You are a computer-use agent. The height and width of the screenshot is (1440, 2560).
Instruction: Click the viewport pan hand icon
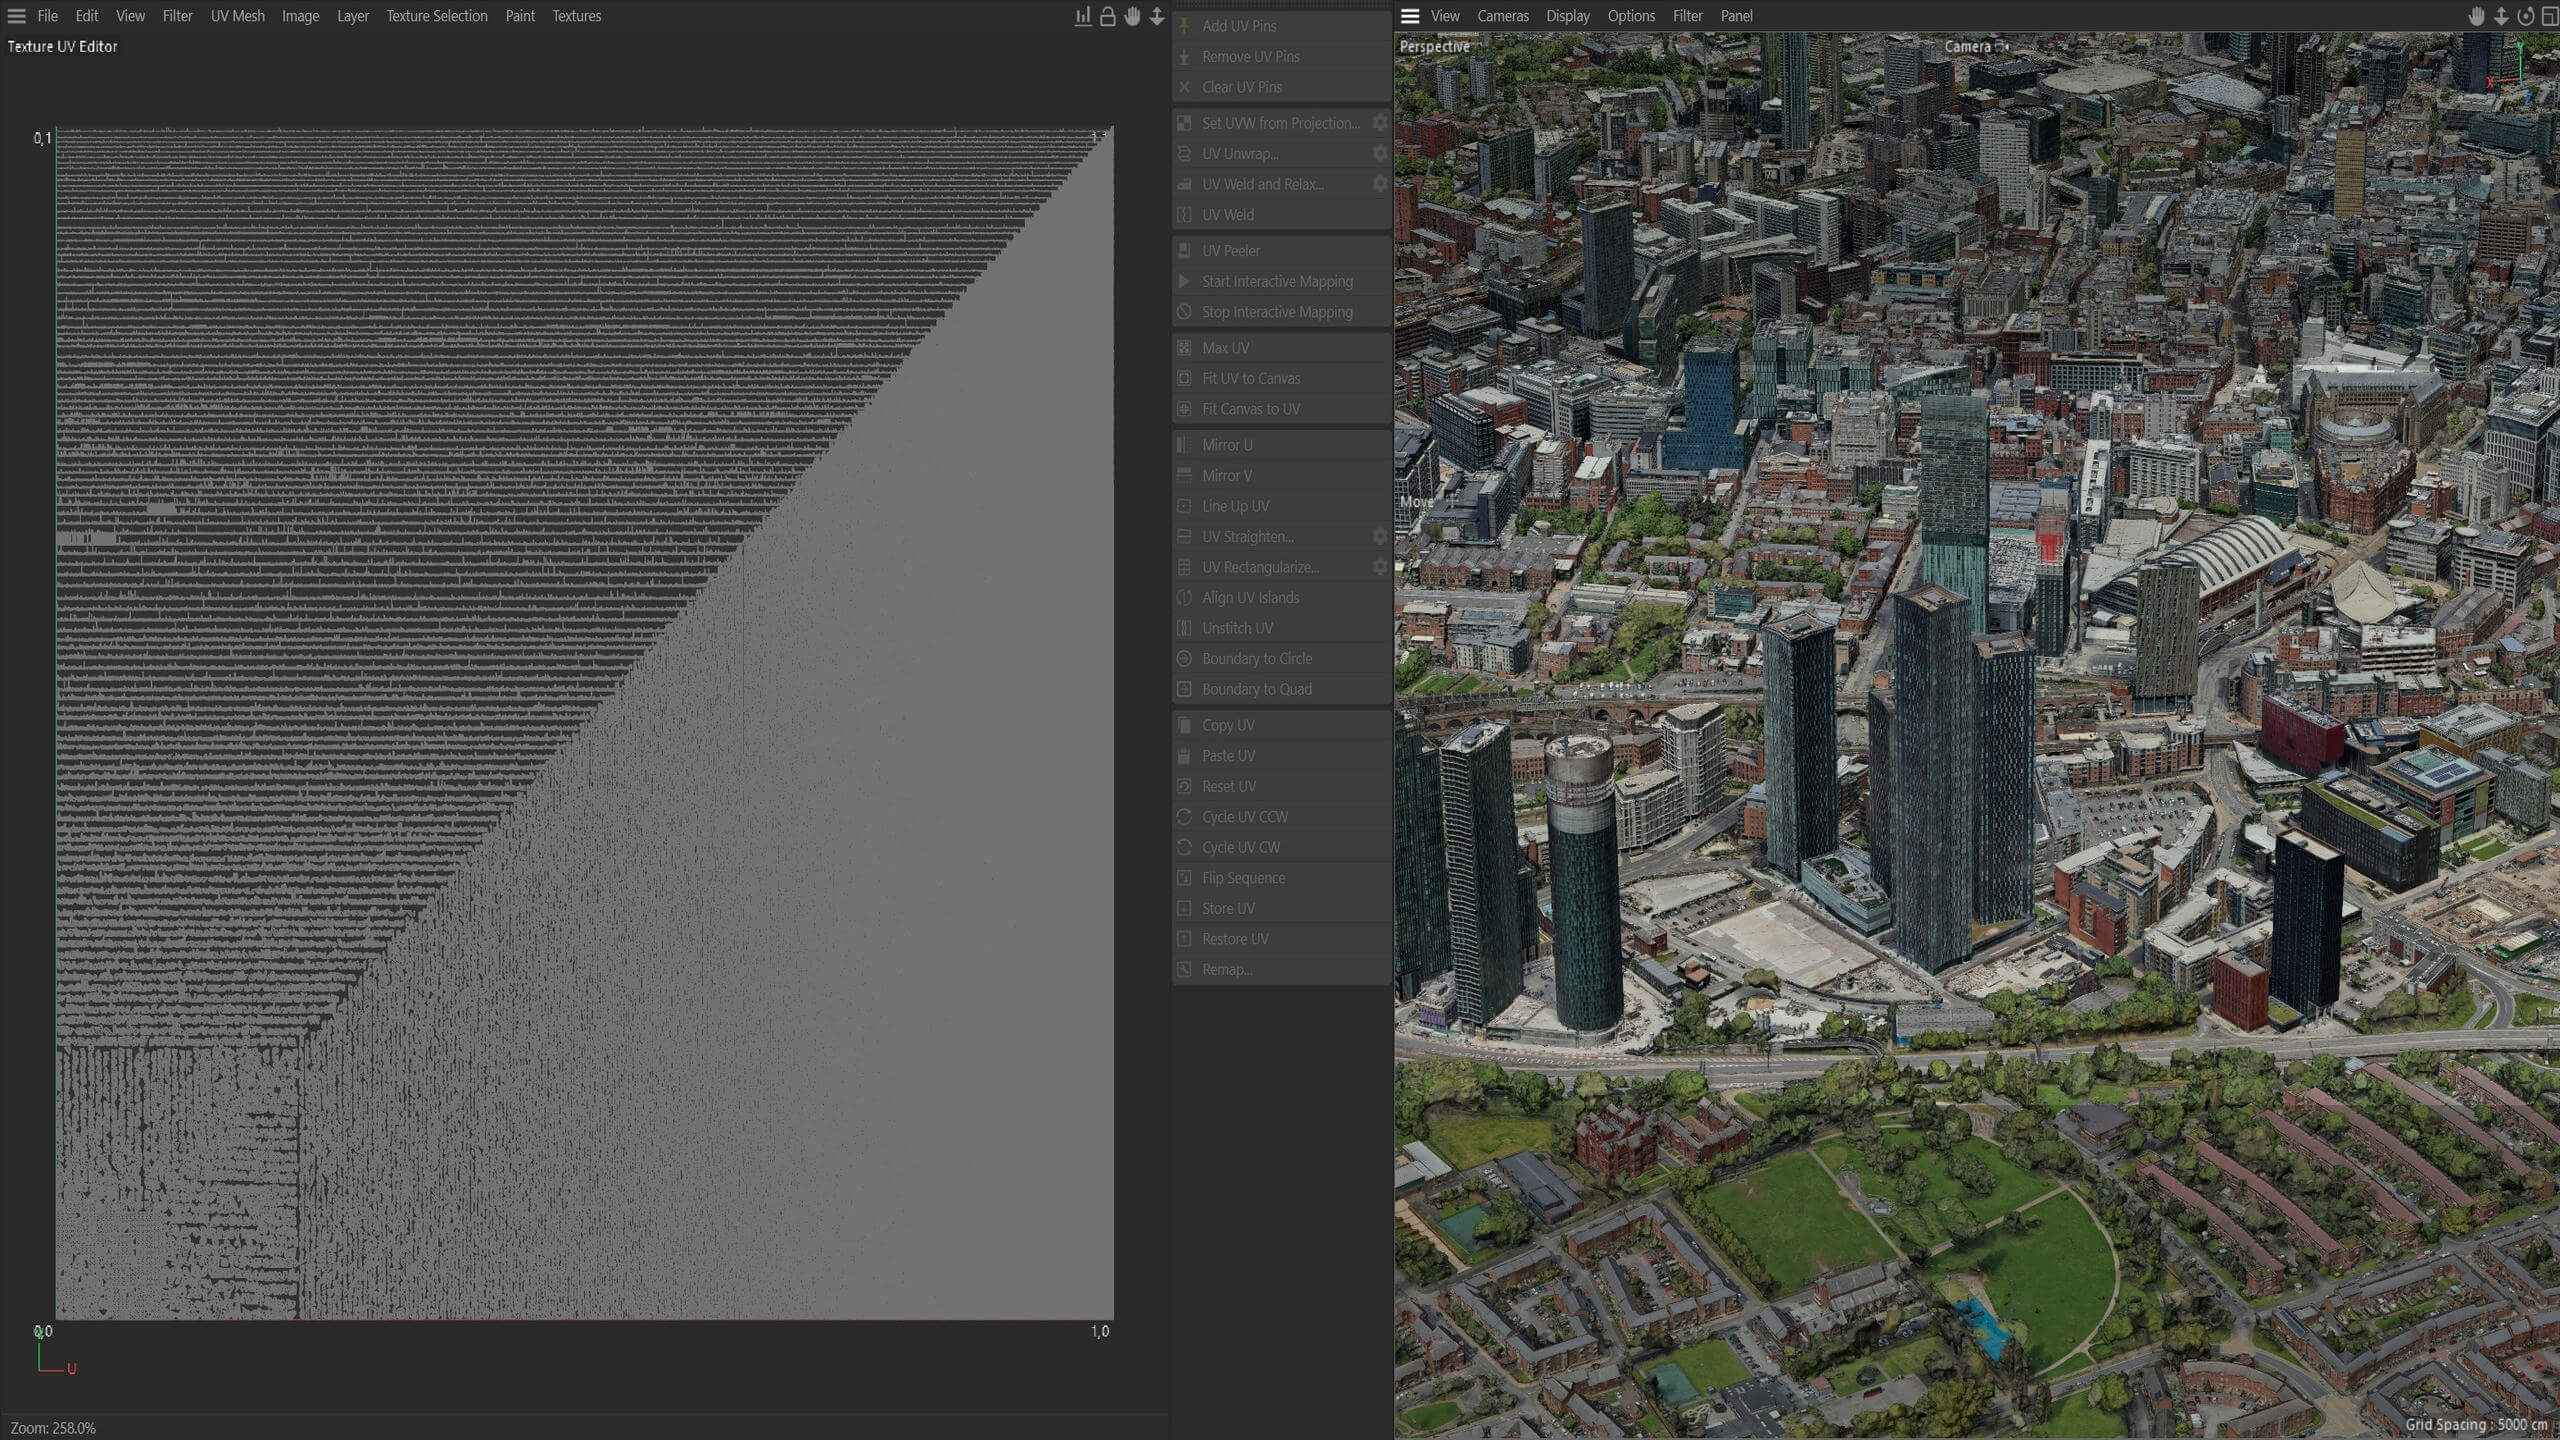(2476, 16)
